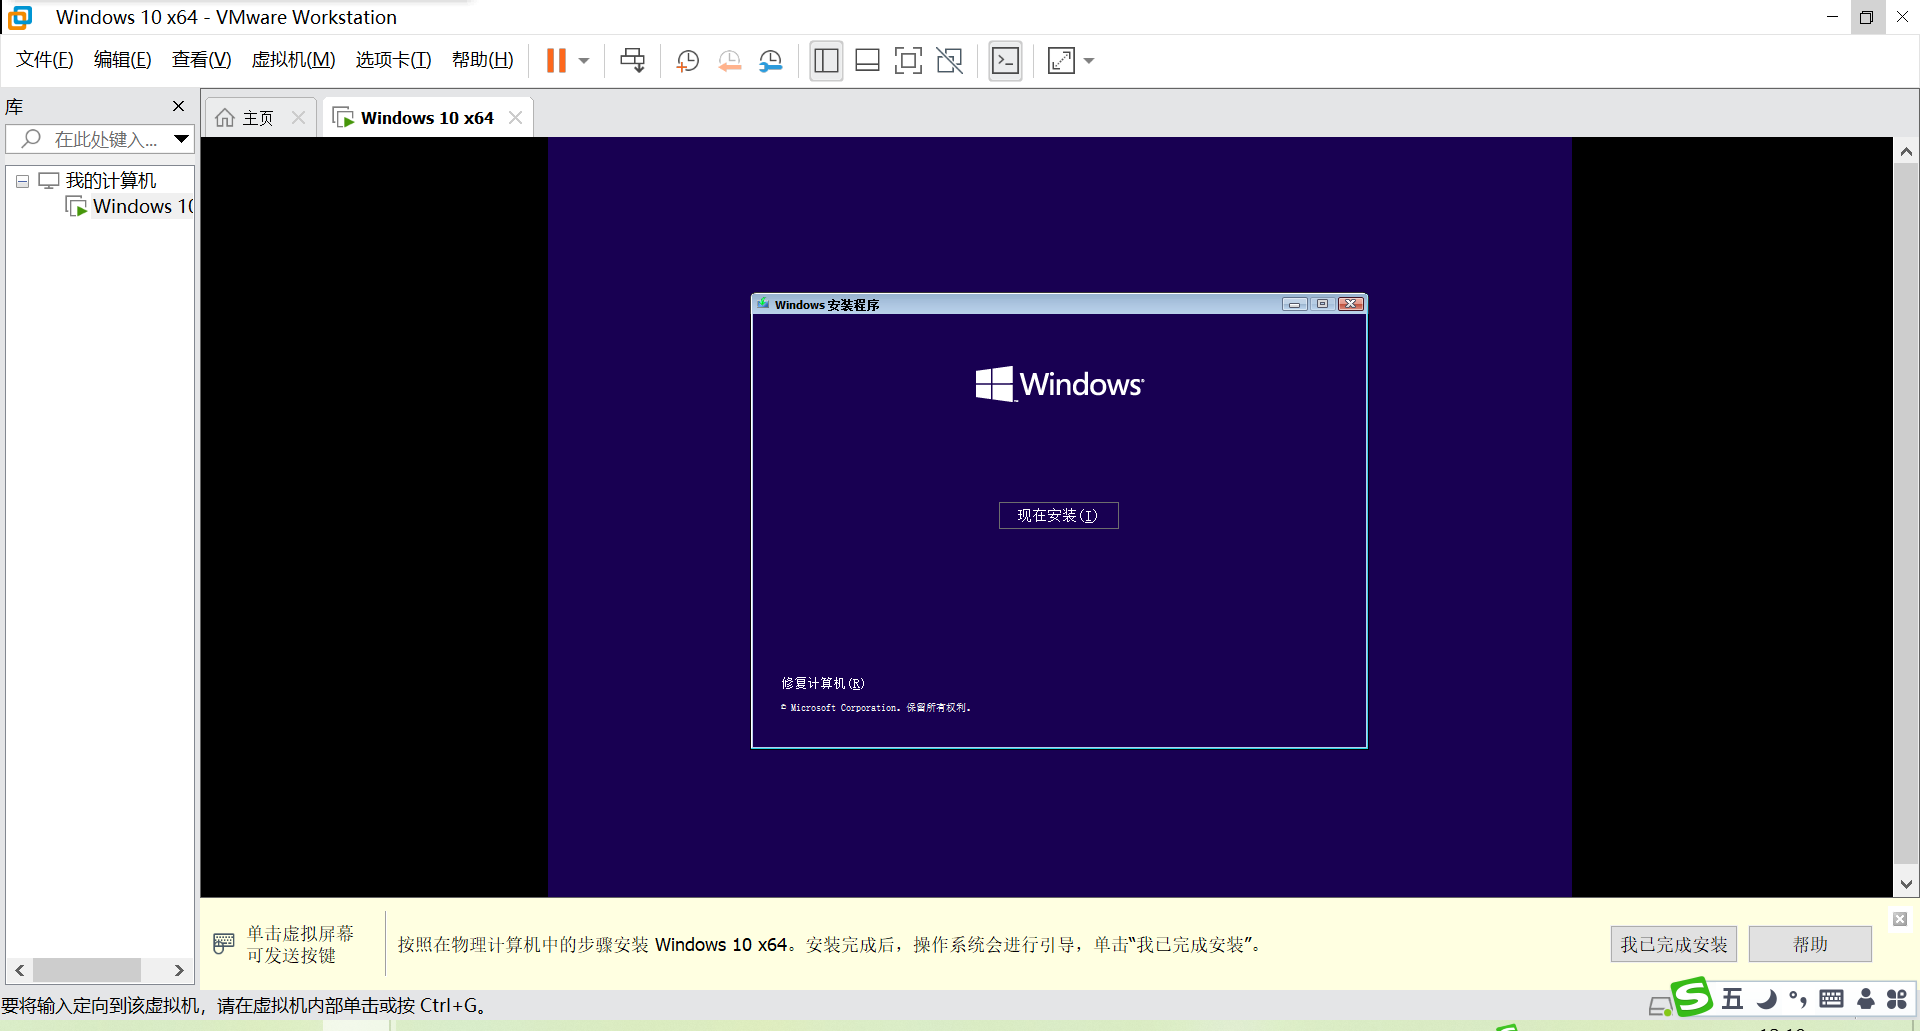The height and width of the screenshot is (1031, 1920).
Task: Expand the library search dropdown arrow
Action: 181,139
